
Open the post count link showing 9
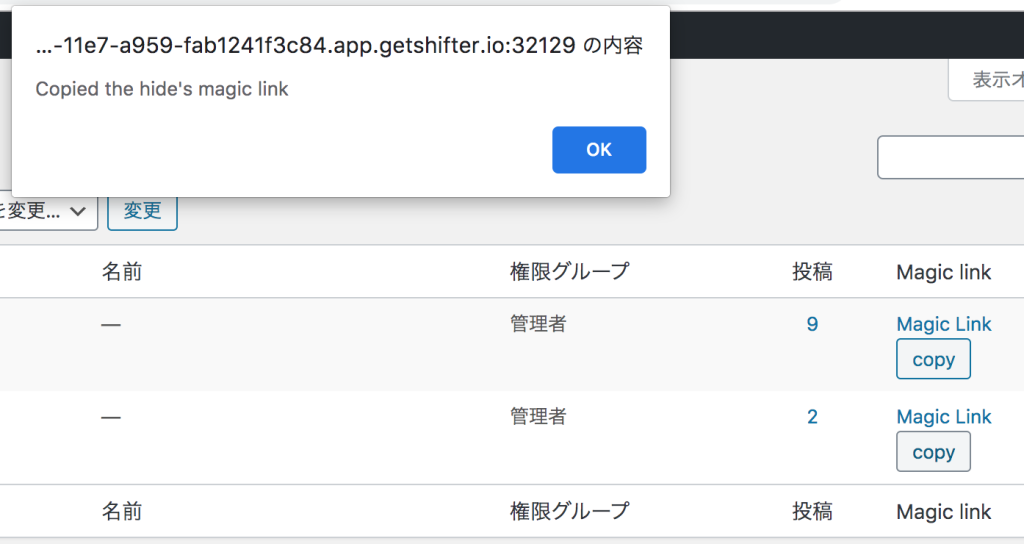[812, 324]
